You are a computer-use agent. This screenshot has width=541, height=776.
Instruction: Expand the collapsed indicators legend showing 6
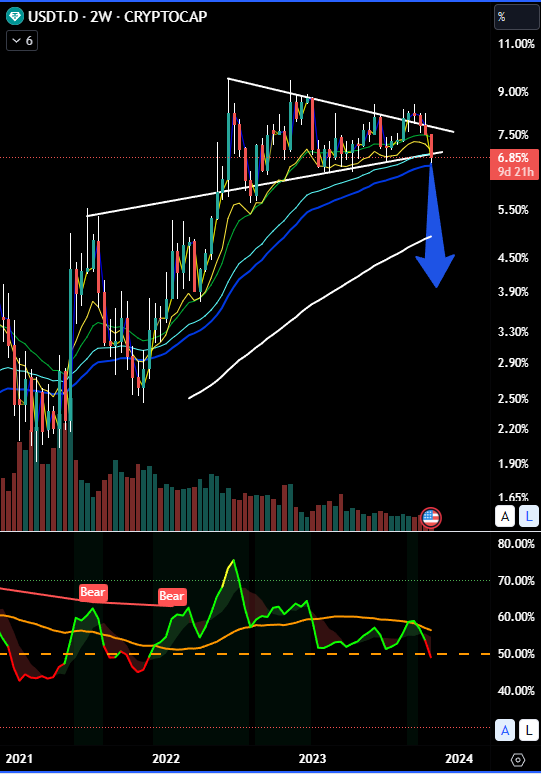[22, 41]
